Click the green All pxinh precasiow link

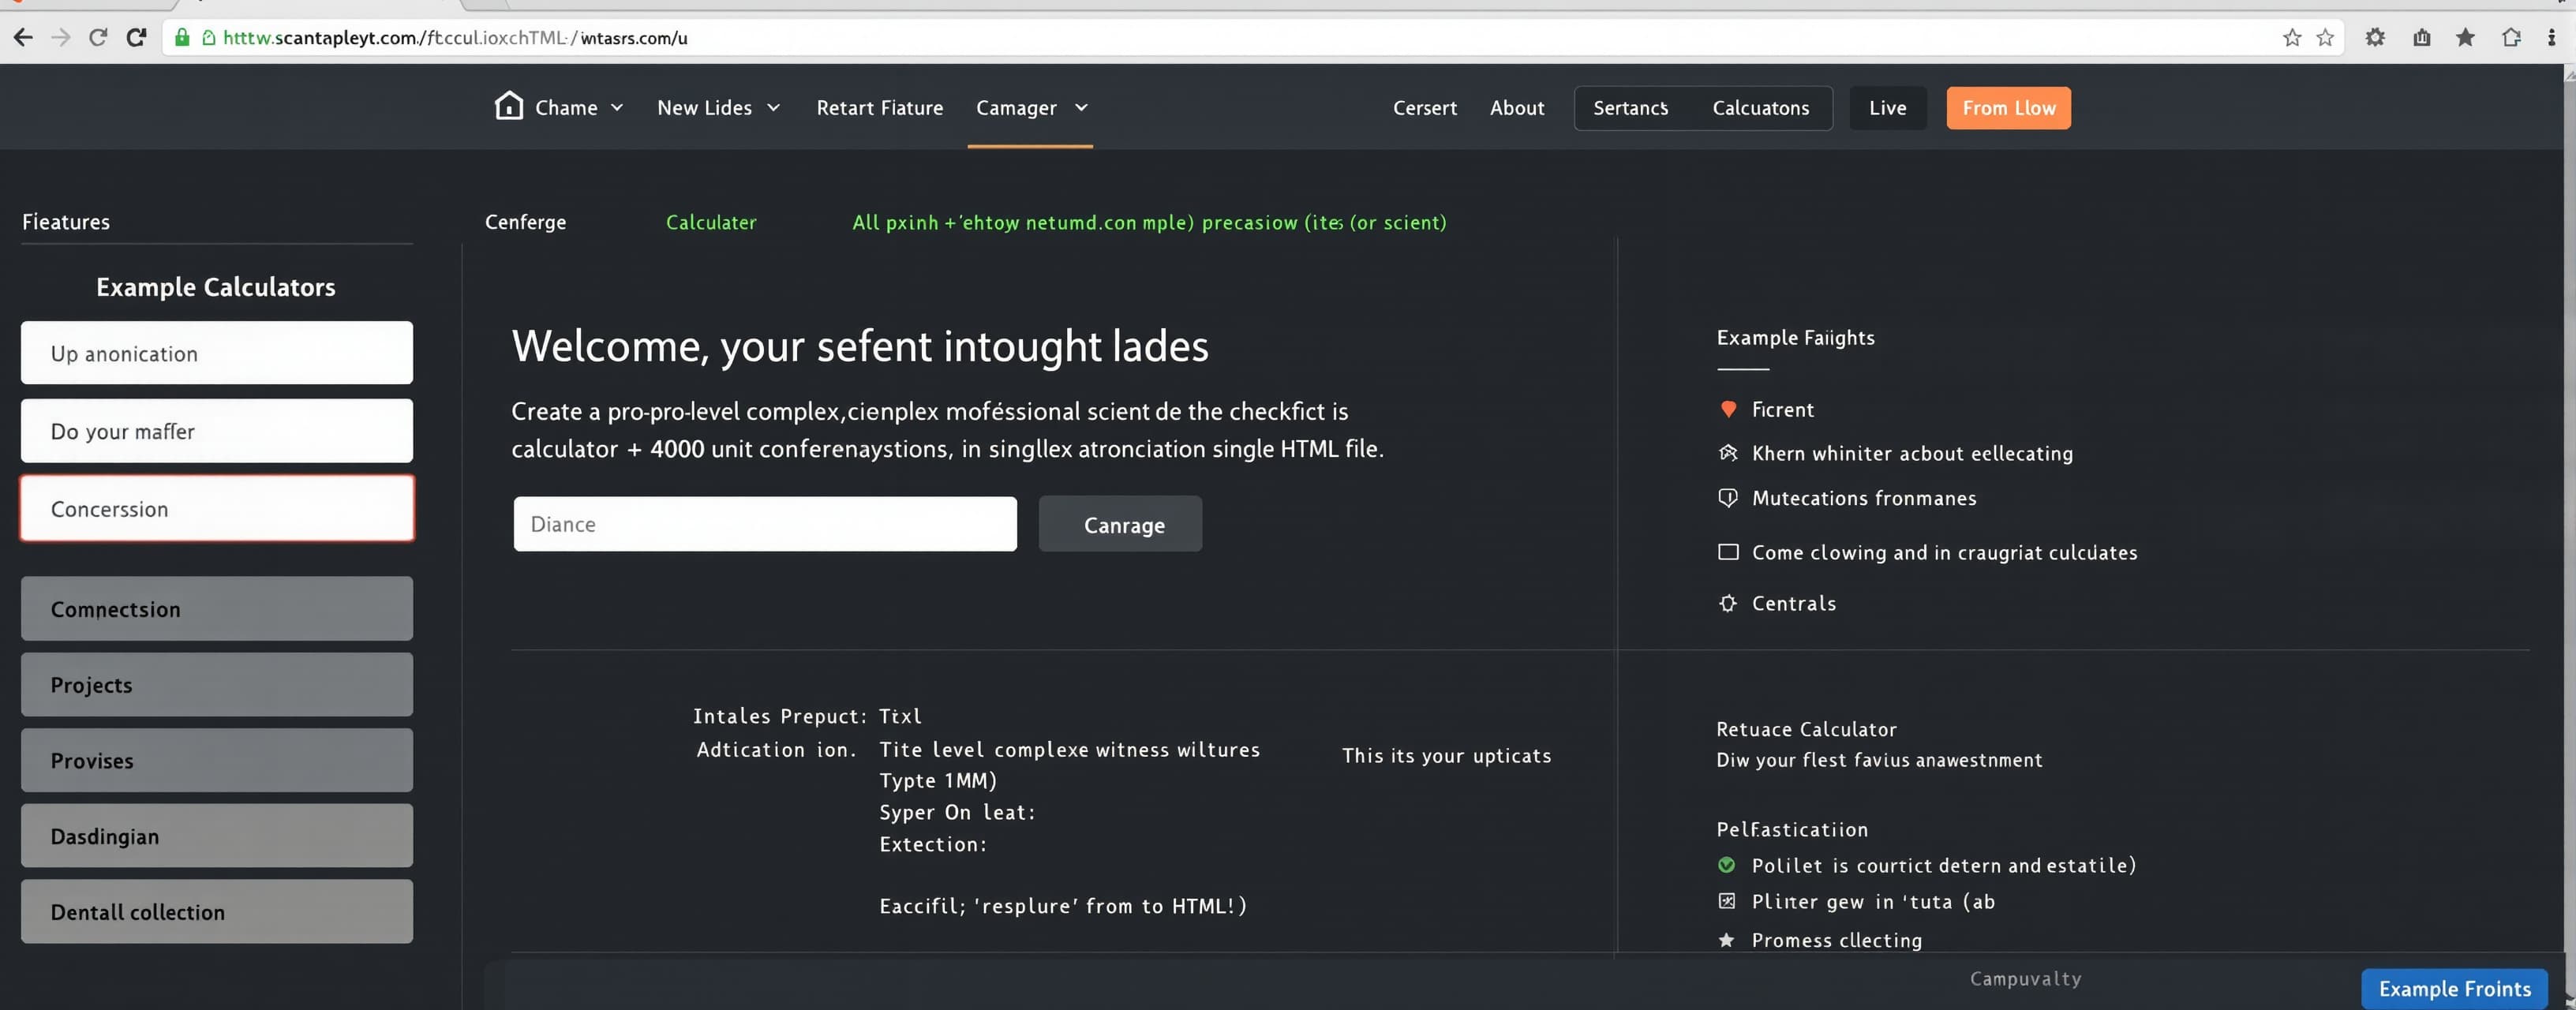1149,222
